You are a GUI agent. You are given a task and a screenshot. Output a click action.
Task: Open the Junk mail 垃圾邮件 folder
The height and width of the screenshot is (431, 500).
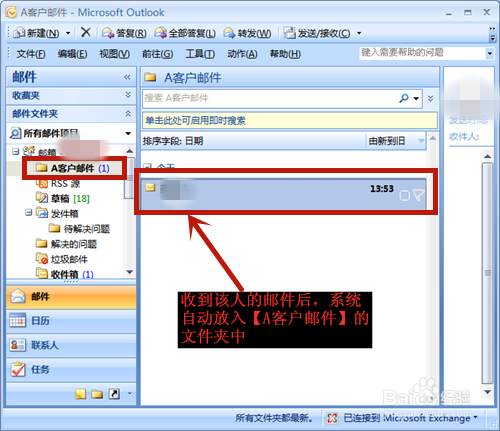(62, 259)
